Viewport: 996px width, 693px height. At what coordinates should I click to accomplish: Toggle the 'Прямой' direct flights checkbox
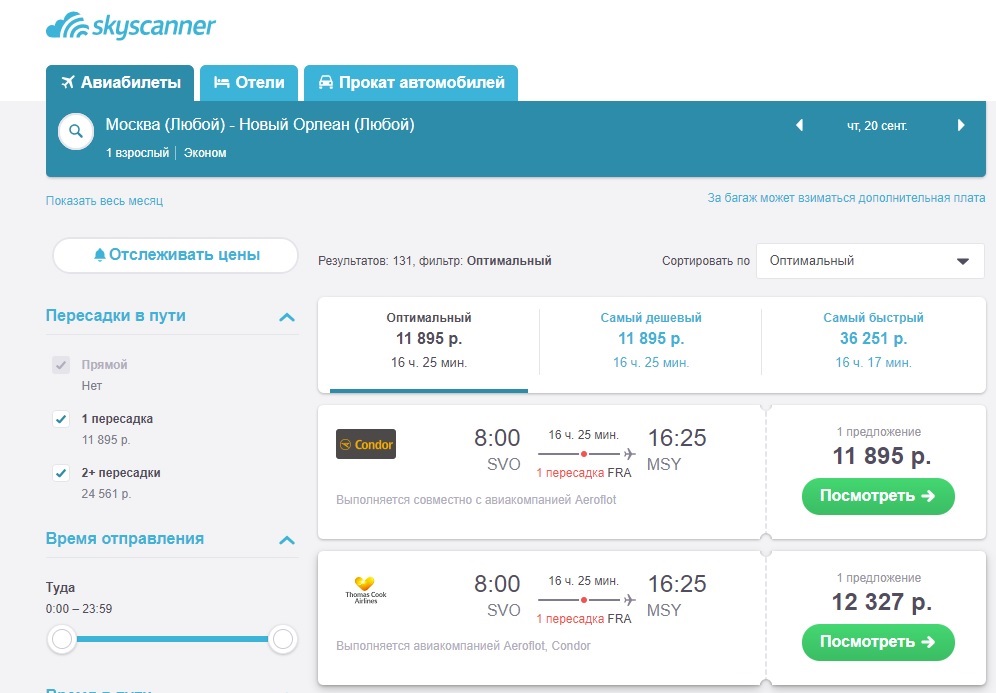pos(60,365)
